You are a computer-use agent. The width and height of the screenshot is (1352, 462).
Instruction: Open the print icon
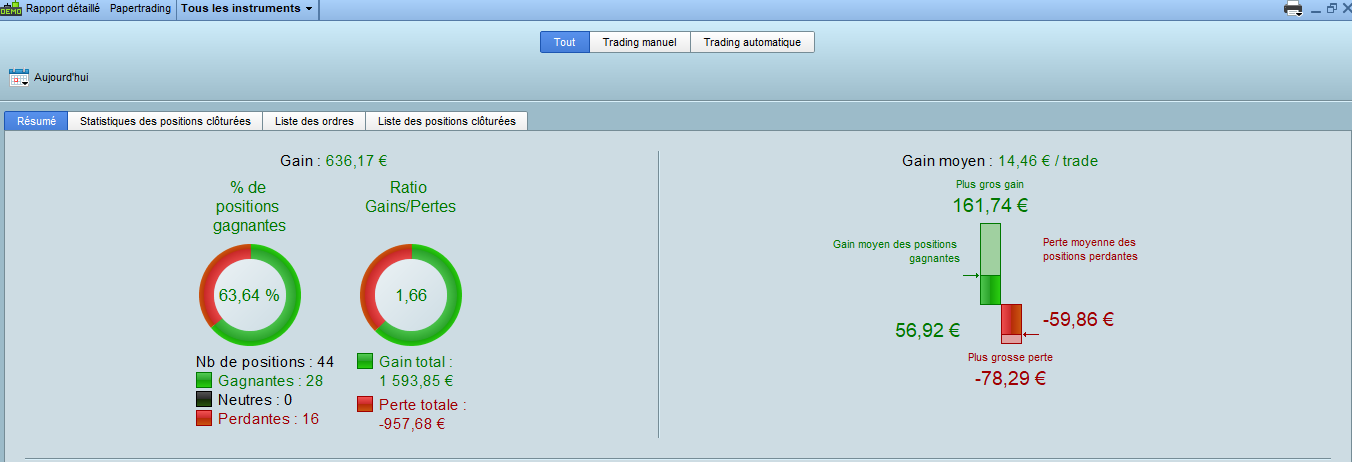point(1293,8)
